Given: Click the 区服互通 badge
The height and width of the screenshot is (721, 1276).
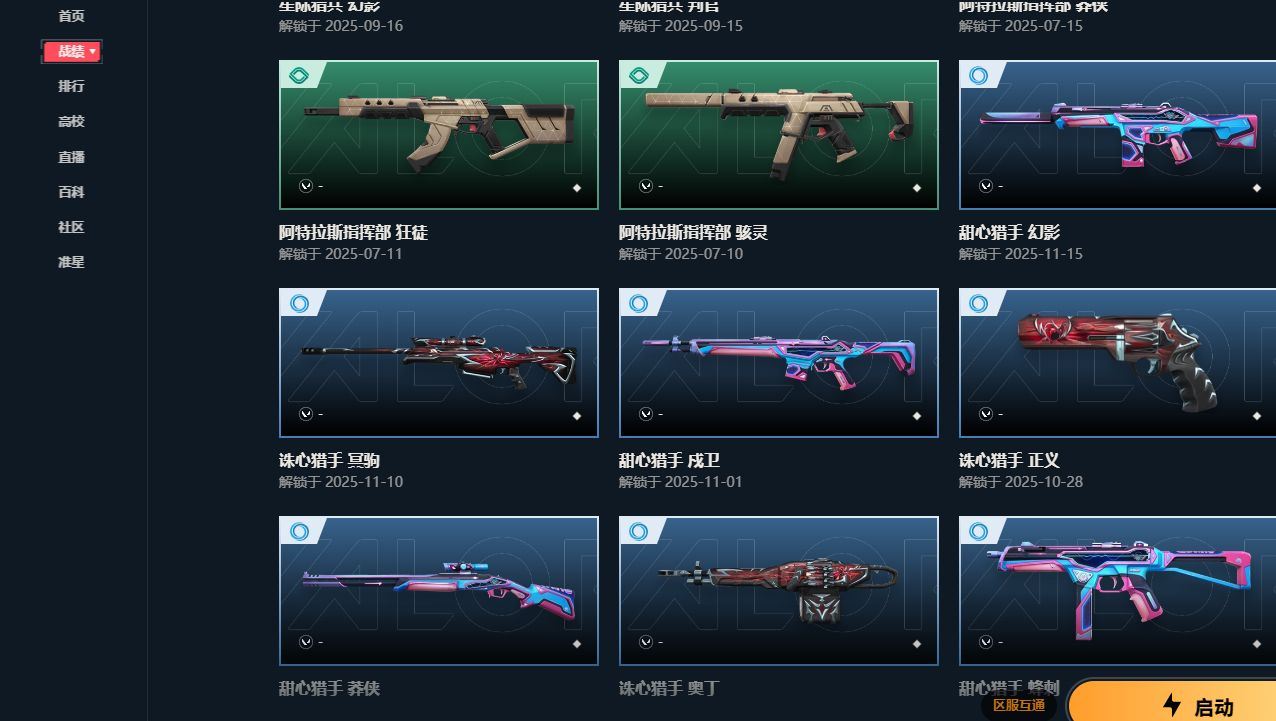Looking at the screenshot, I should coord(1019,705).
